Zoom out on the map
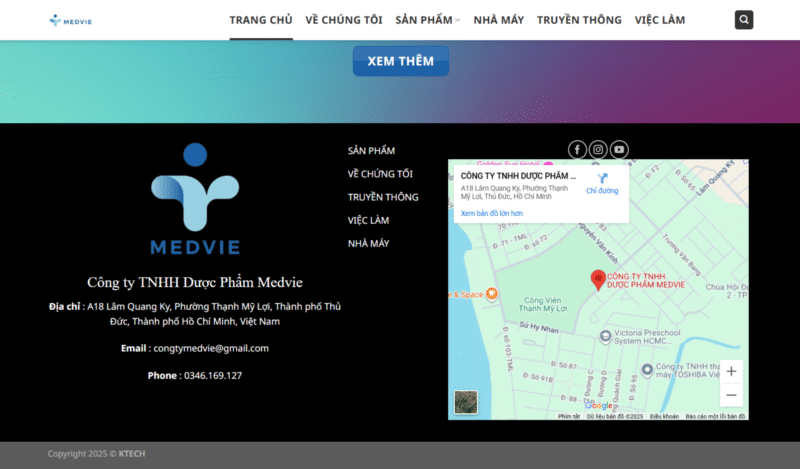The image size is (800, 469). (x=731, y=395)
